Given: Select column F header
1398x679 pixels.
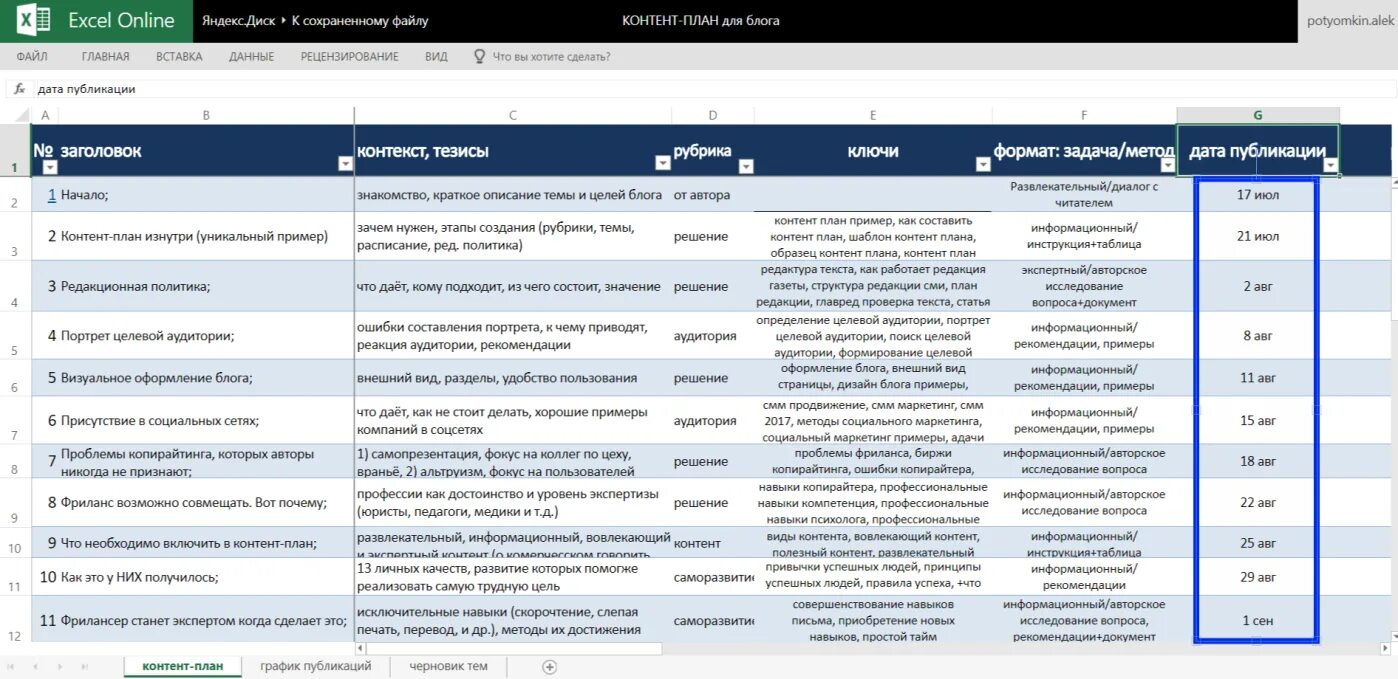Looking at the screenshot, I should point(1084,115).
